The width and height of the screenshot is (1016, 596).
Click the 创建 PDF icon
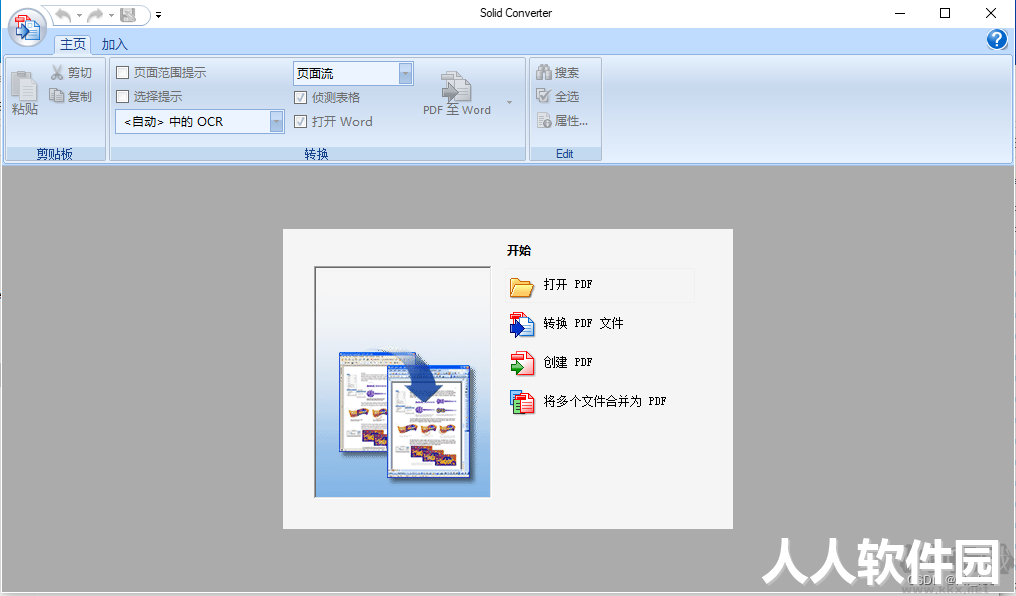522,363
